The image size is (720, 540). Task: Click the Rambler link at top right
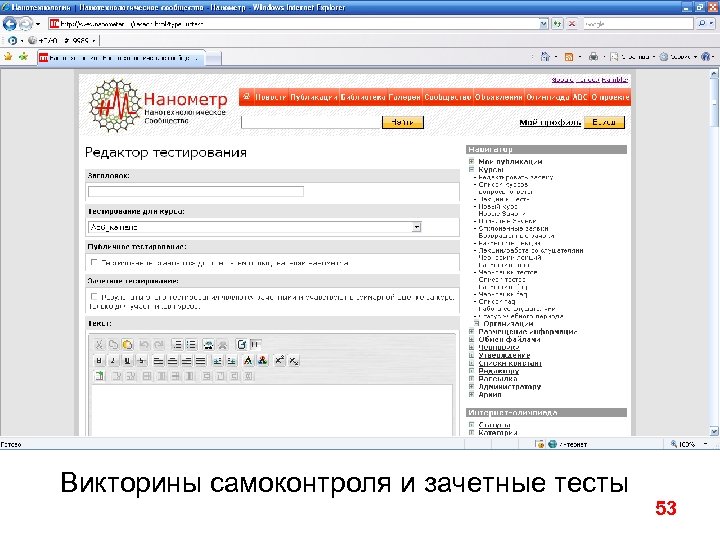click(x=614, y=80)
